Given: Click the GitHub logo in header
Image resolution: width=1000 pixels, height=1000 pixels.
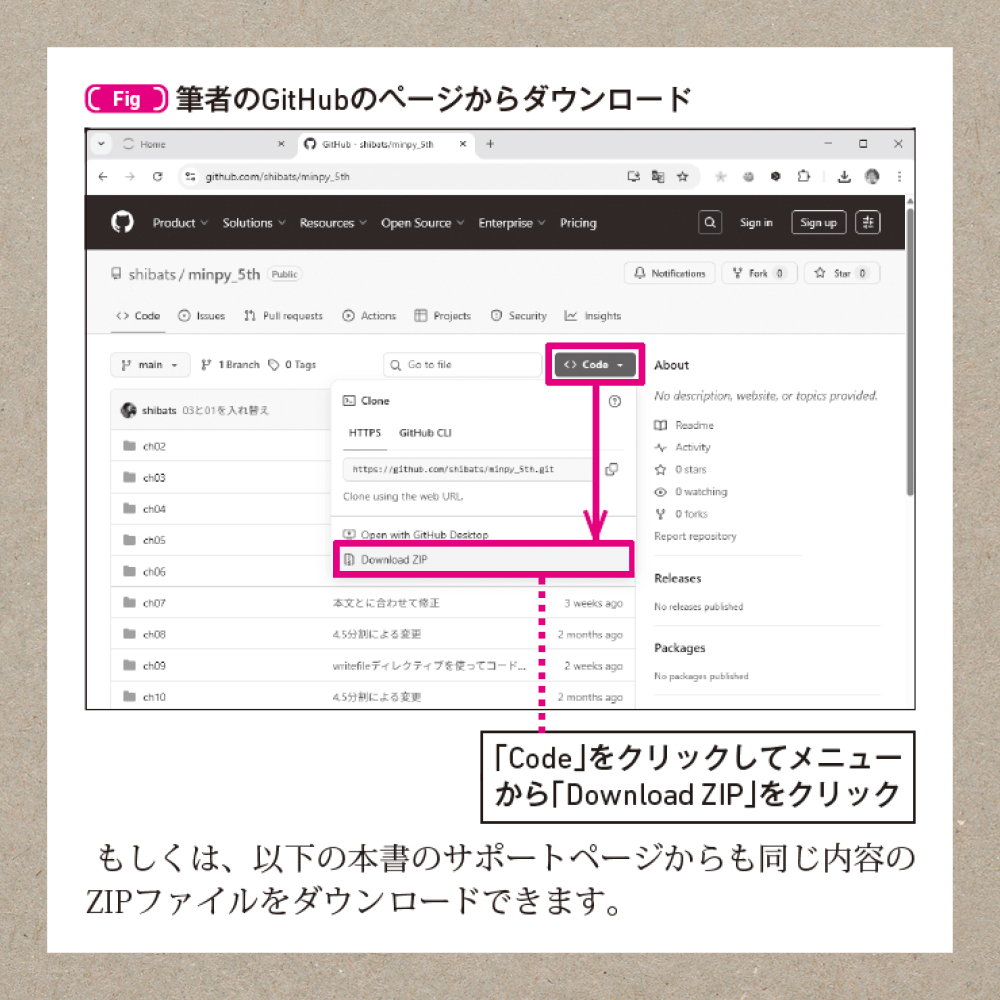Looking at the screenshot, I should tap(122, 222).
